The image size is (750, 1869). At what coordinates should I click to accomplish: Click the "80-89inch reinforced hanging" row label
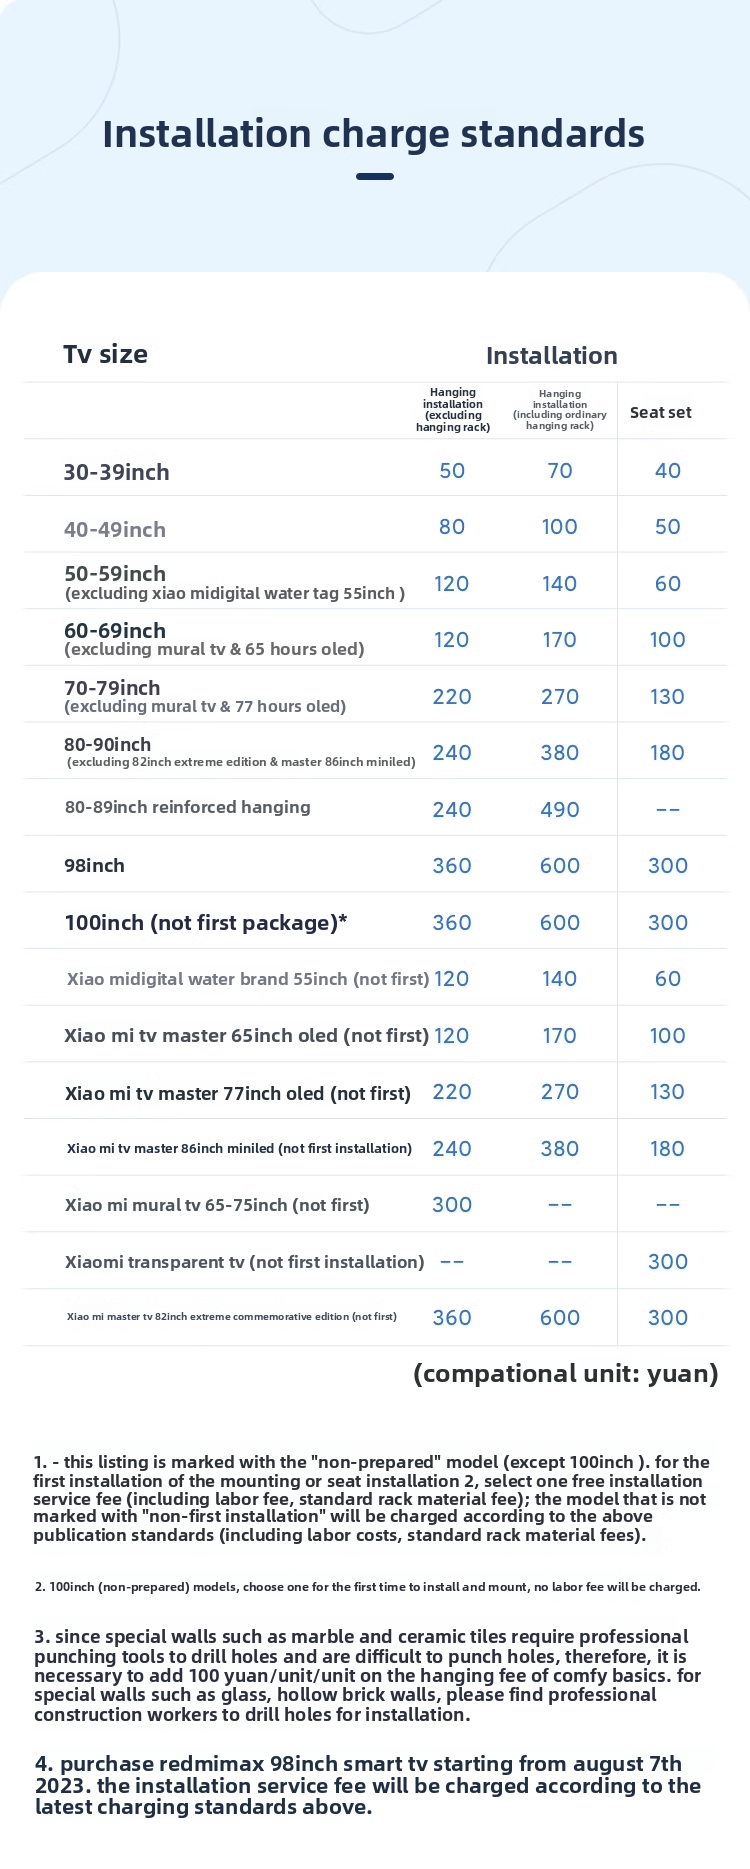tap(187, 807)
